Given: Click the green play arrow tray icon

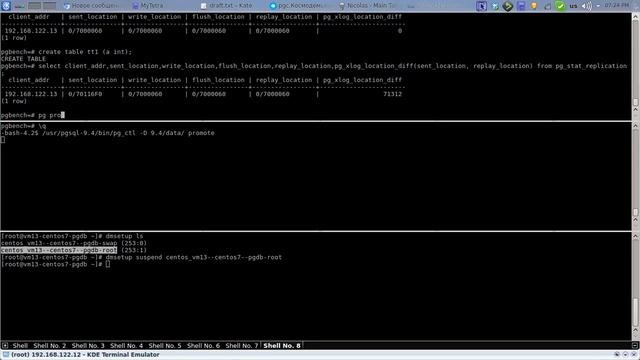Looking at the screenshot, I should 507,6.
